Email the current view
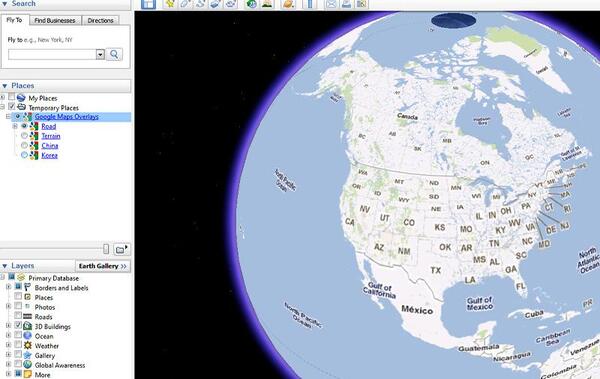This screenshot has height=379, width=600. tap(331, 4)
